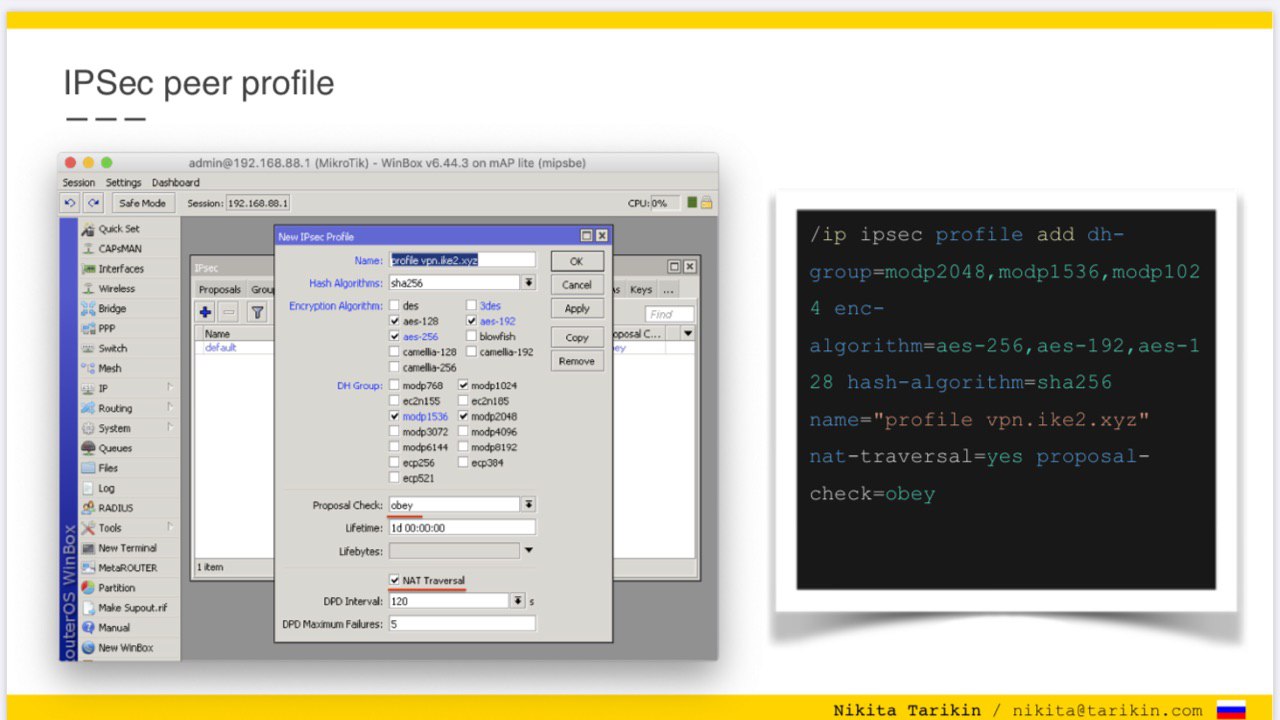Click the undo arrow in the WinBox toolbar
The image size is (1280, 720).
click(x=69, y=203)
